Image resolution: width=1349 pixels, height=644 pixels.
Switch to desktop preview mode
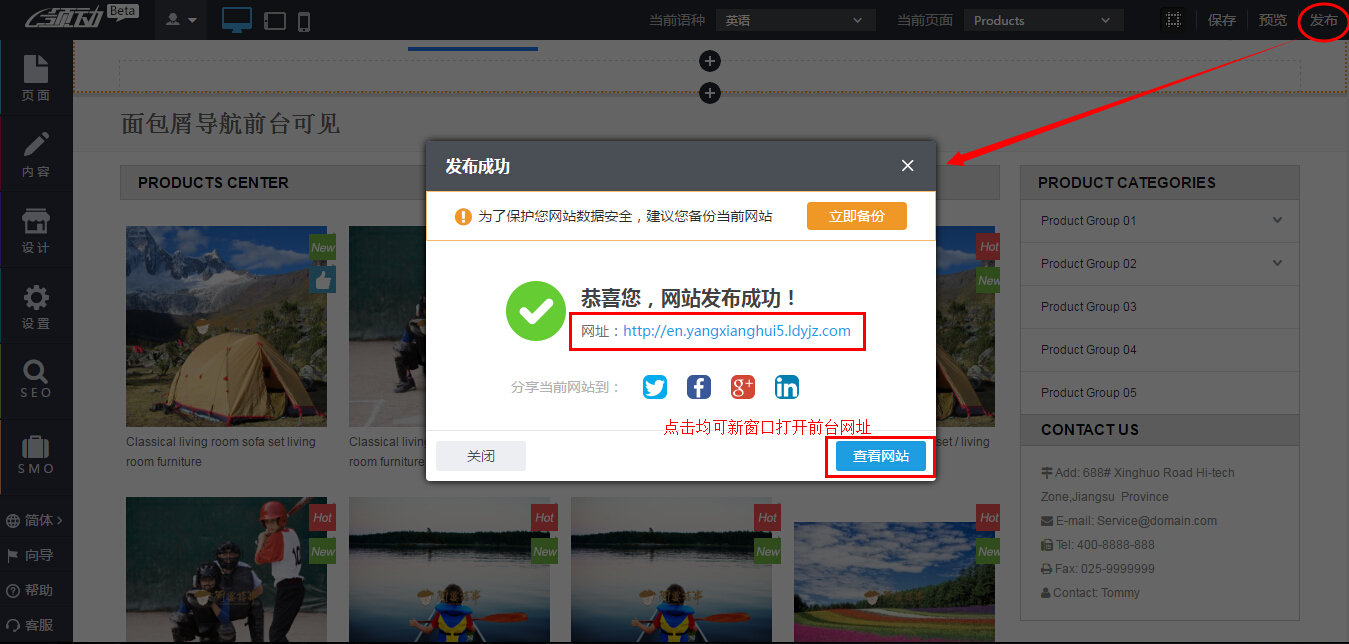point(237,18)
